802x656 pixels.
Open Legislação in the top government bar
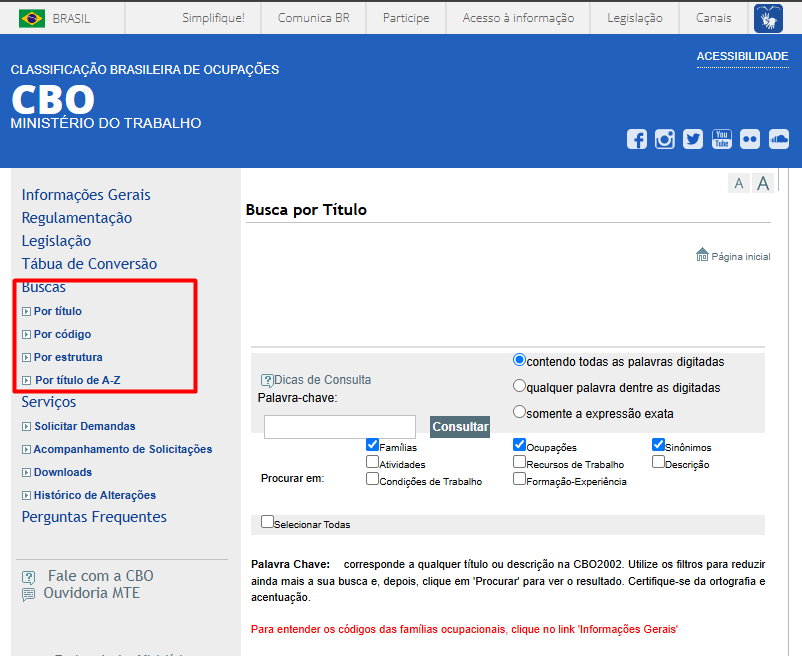635,18
